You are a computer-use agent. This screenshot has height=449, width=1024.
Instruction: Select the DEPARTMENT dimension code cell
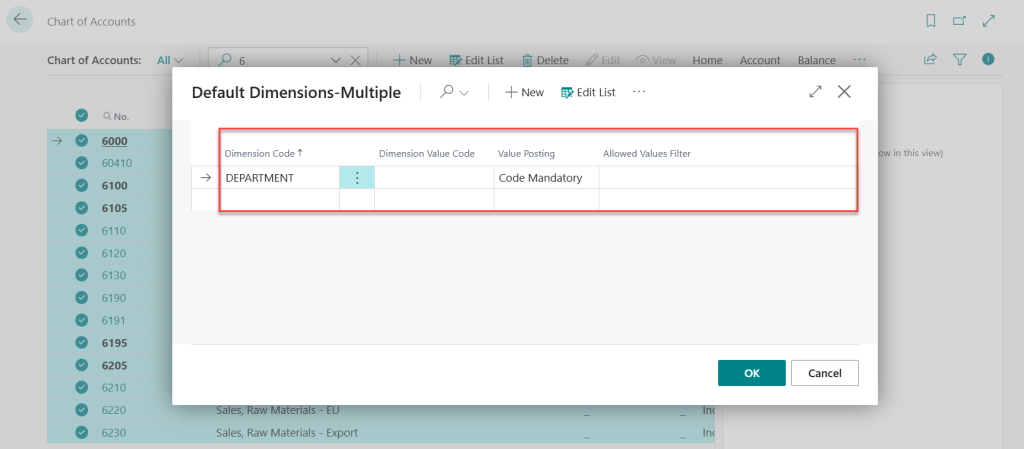[280, 178]
